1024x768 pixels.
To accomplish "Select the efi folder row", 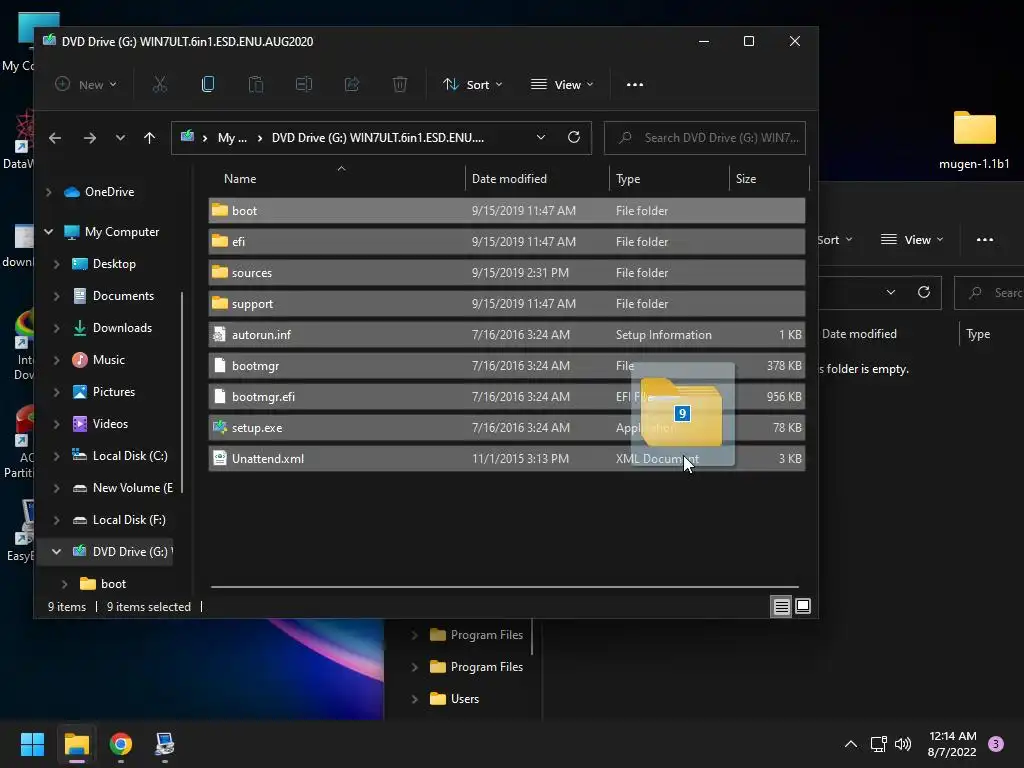I will (x=507, y=242).
